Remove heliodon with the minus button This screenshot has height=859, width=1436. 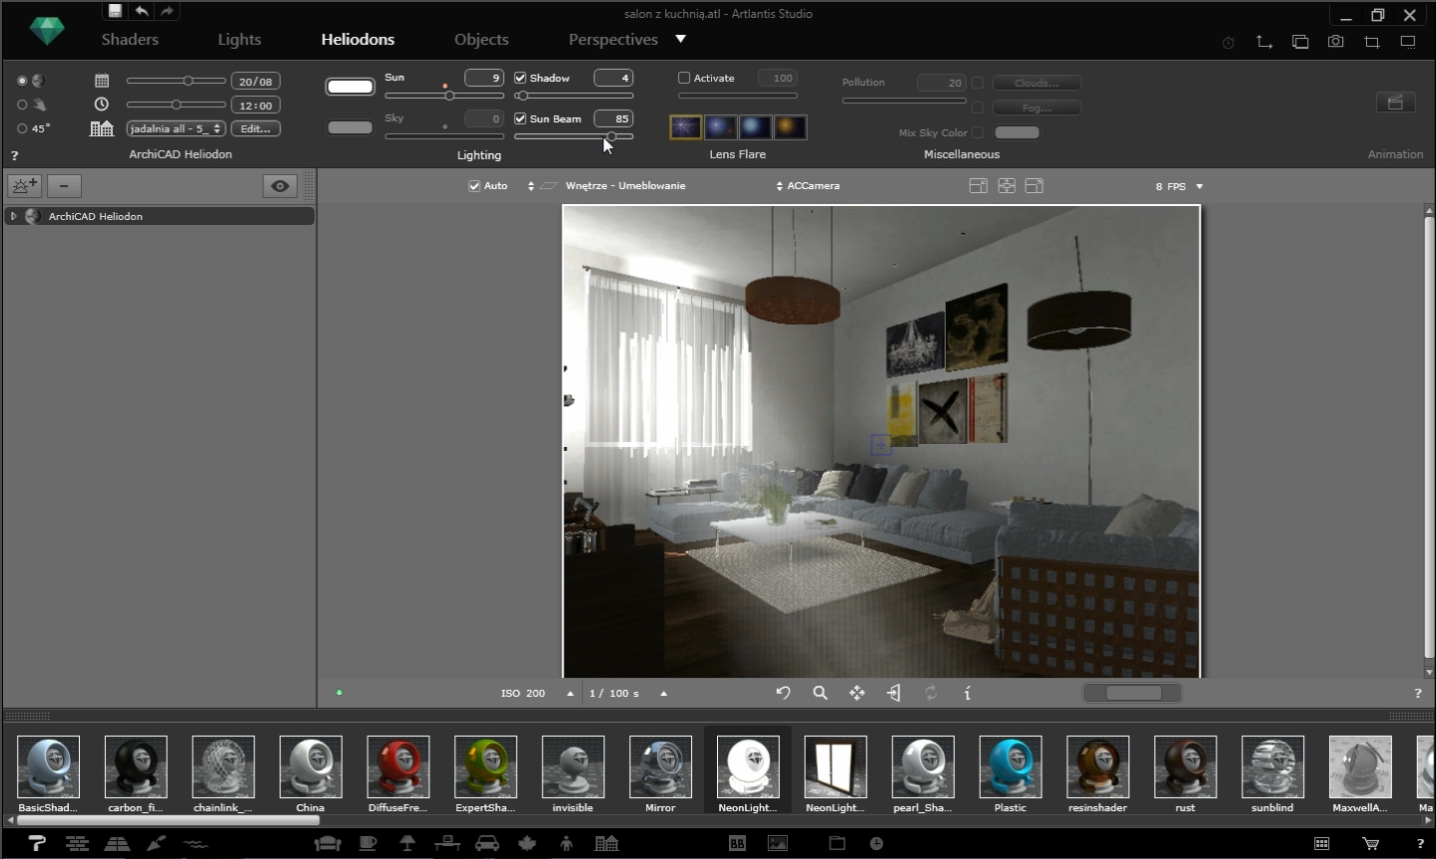click(64, 186)
